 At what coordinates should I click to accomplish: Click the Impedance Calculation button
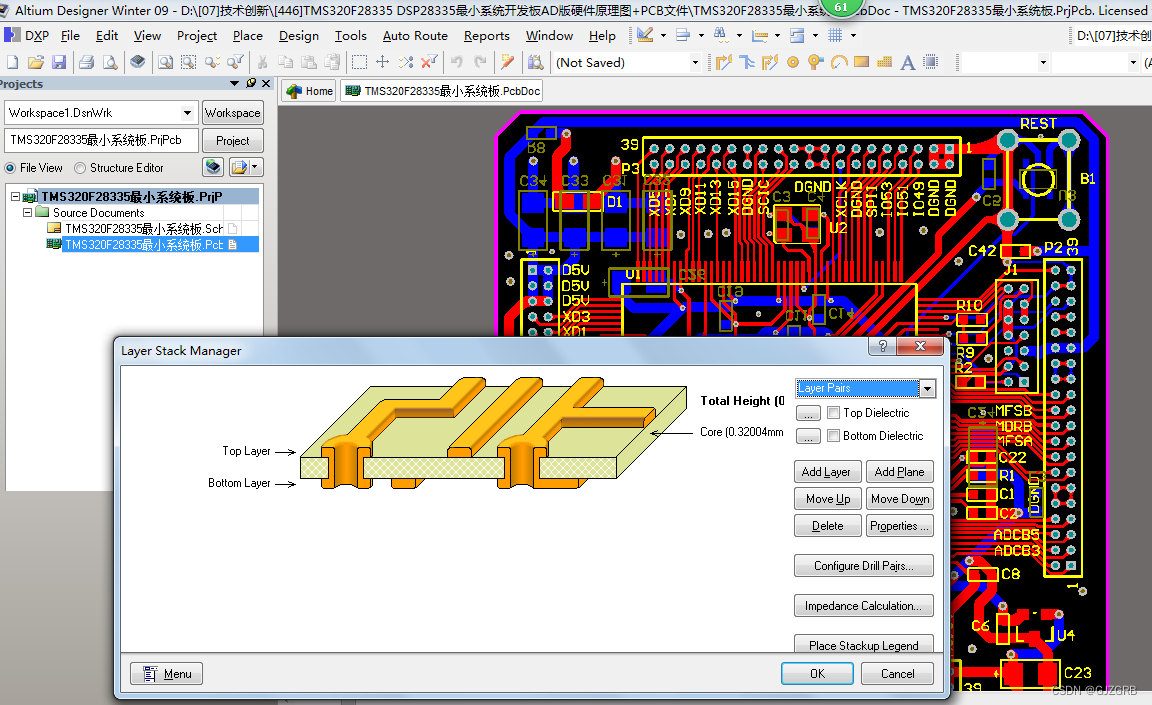864,606
